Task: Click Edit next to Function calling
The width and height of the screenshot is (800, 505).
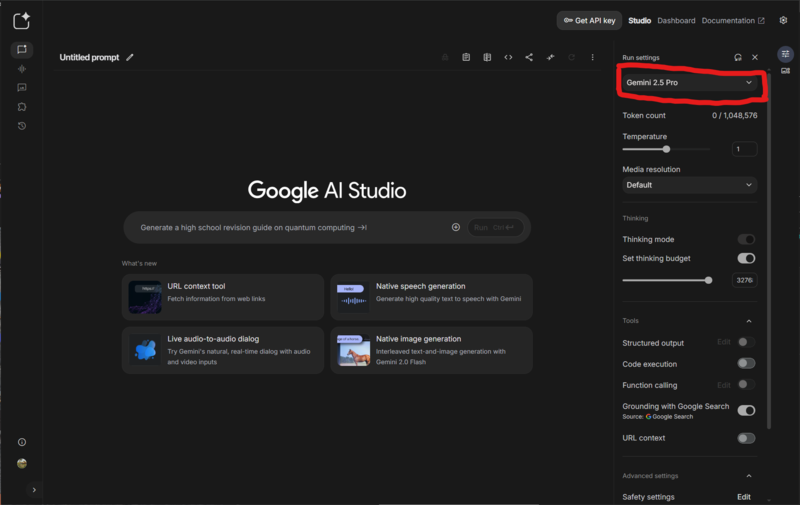Action: [723, 385]
